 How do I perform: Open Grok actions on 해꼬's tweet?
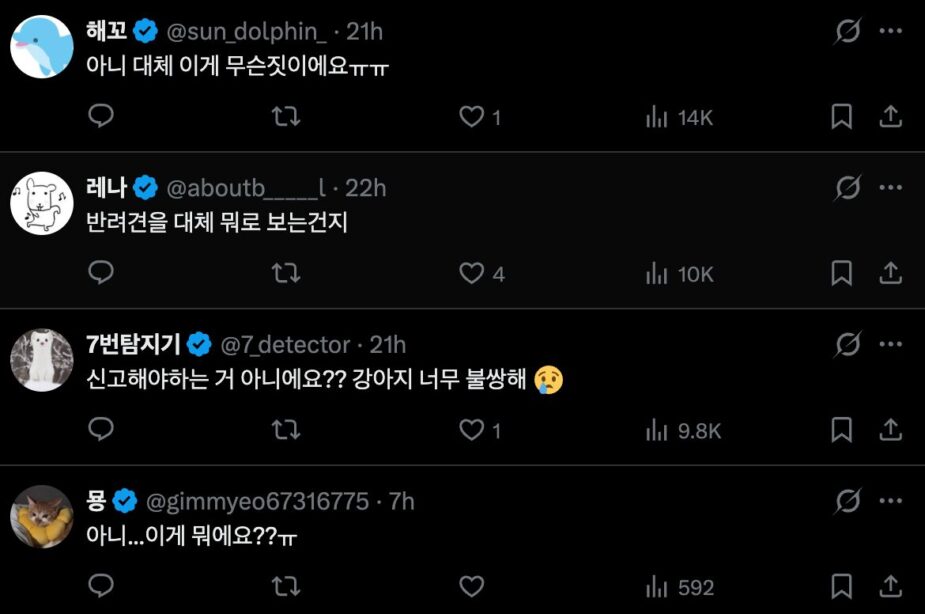click(847, 32)
